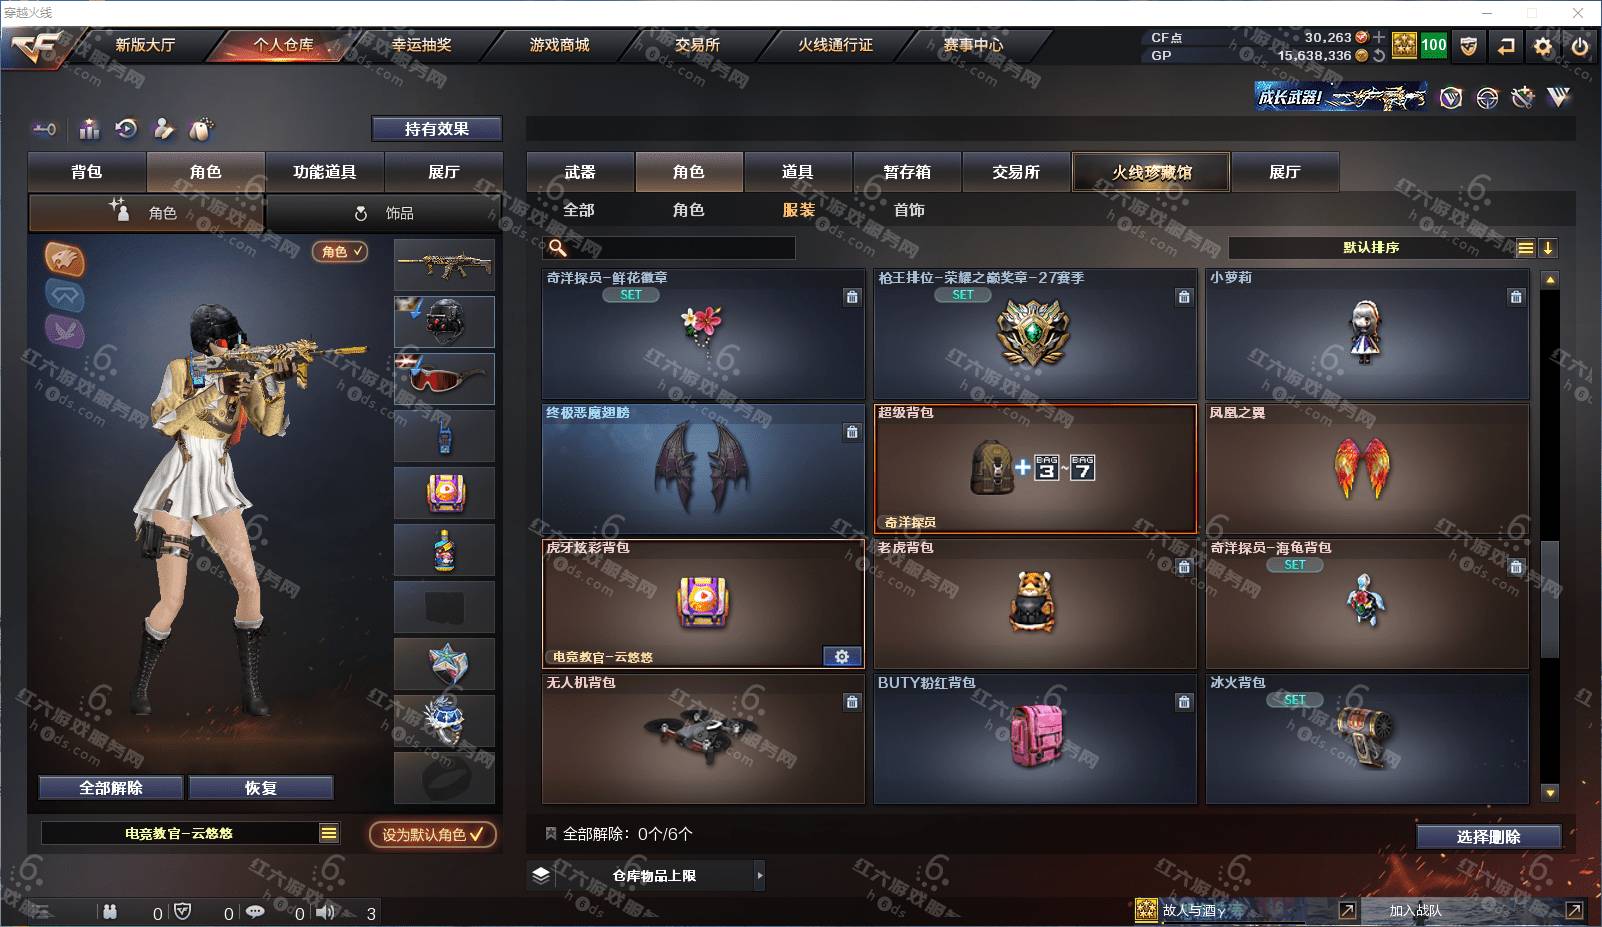Click the inventory list scrollbar thumb
The width and height of the screenshot is (1602, 927).
coord(1550,599)
